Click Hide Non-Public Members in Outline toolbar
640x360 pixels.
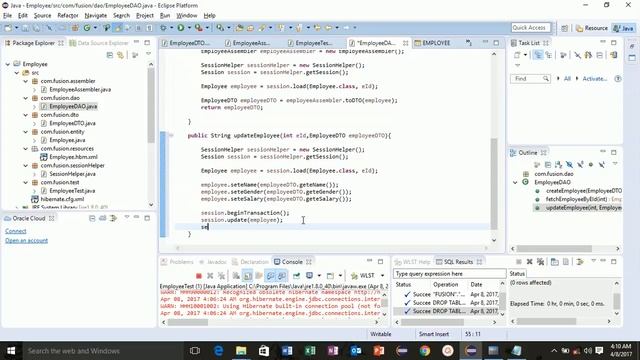point(591,164)
